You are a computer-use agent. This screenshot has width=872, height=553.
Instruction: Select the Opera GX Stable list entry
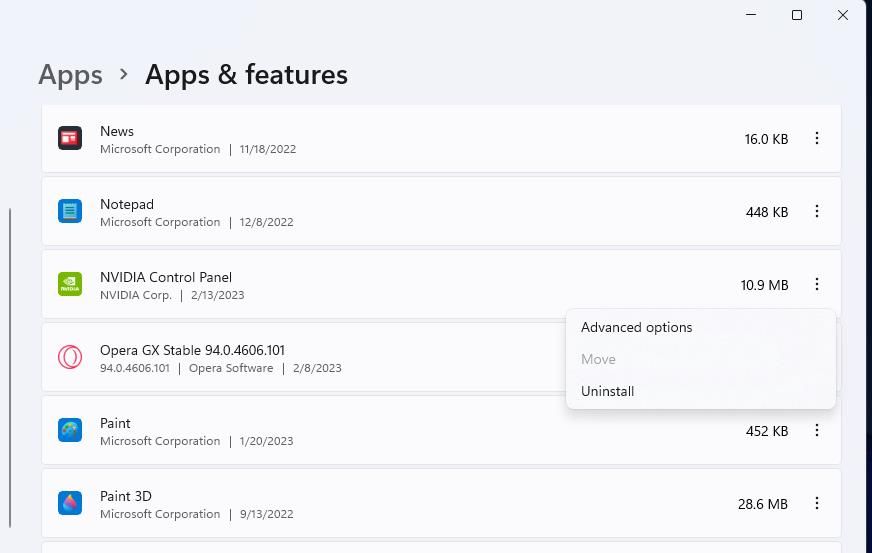(x=300, y=357)
